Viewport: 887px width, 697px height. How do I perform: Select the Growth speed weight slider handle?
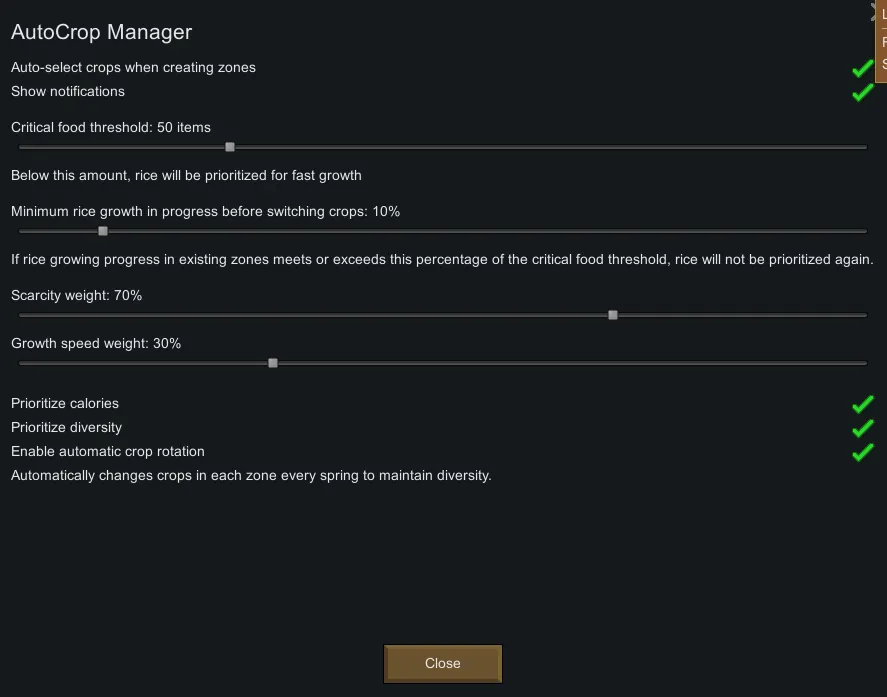coord(273,363)
